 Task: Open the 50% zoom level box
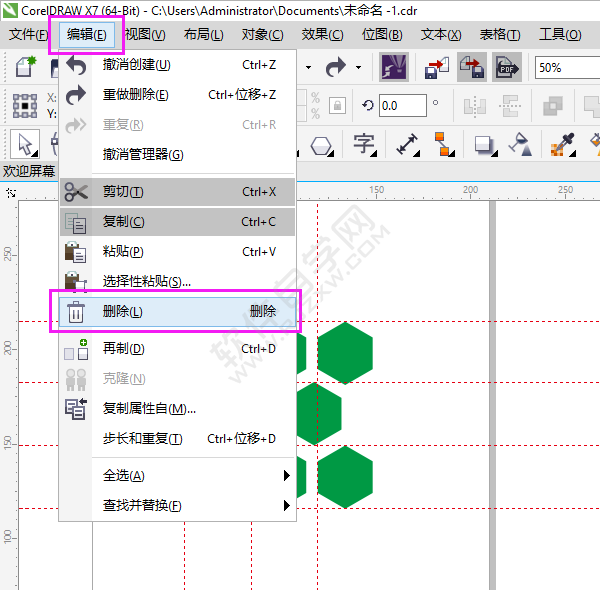click(x=567, y=68)
